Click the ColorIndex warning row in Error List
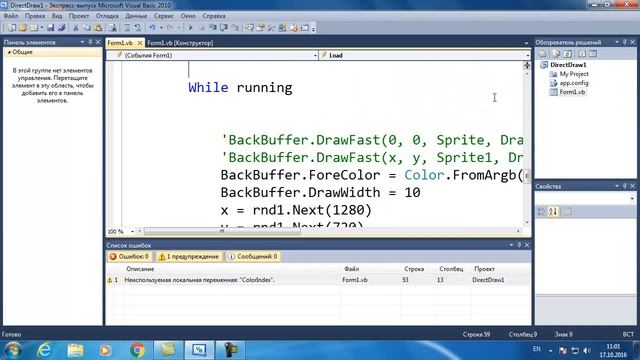This screenshot has height=360, width=640. (x=318, y=280)
